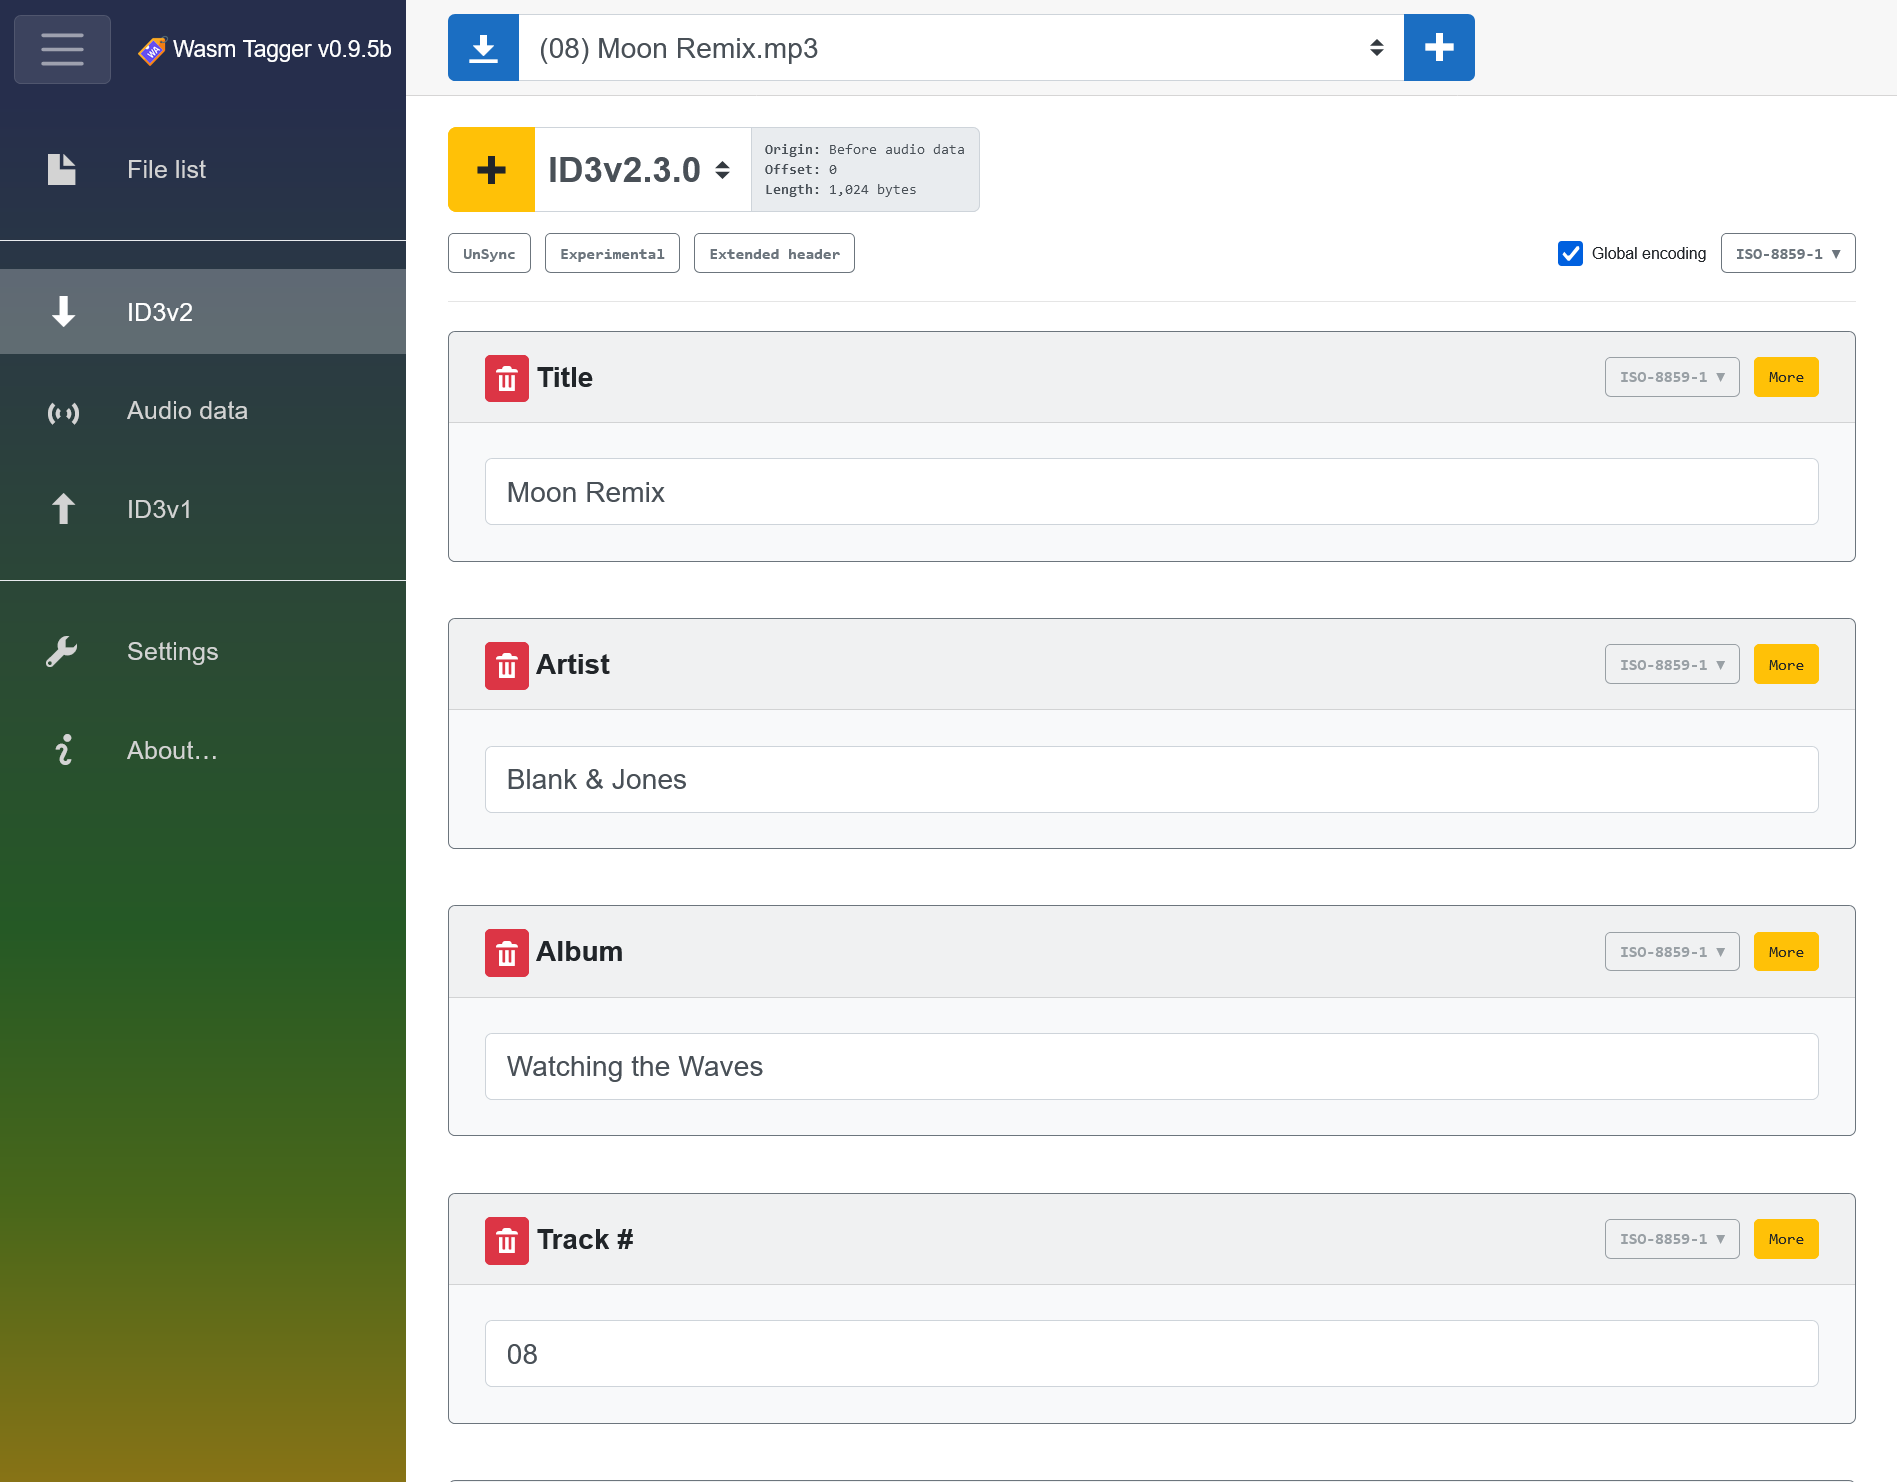Open the file selector dropdown
The height and width of the screenshot is (1482, 1897).
961,47
